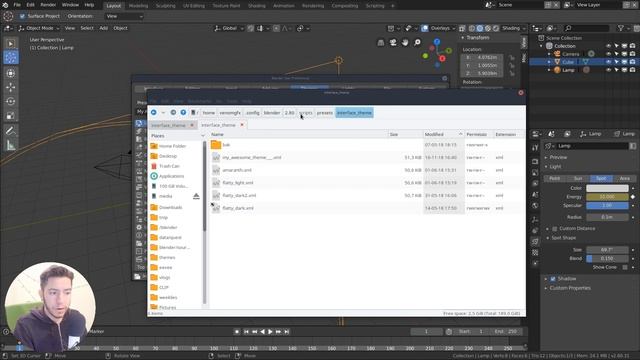Screen dimensions: 640x360
Task: Click the lamp Color swatch
Action: tap(607, 188)
